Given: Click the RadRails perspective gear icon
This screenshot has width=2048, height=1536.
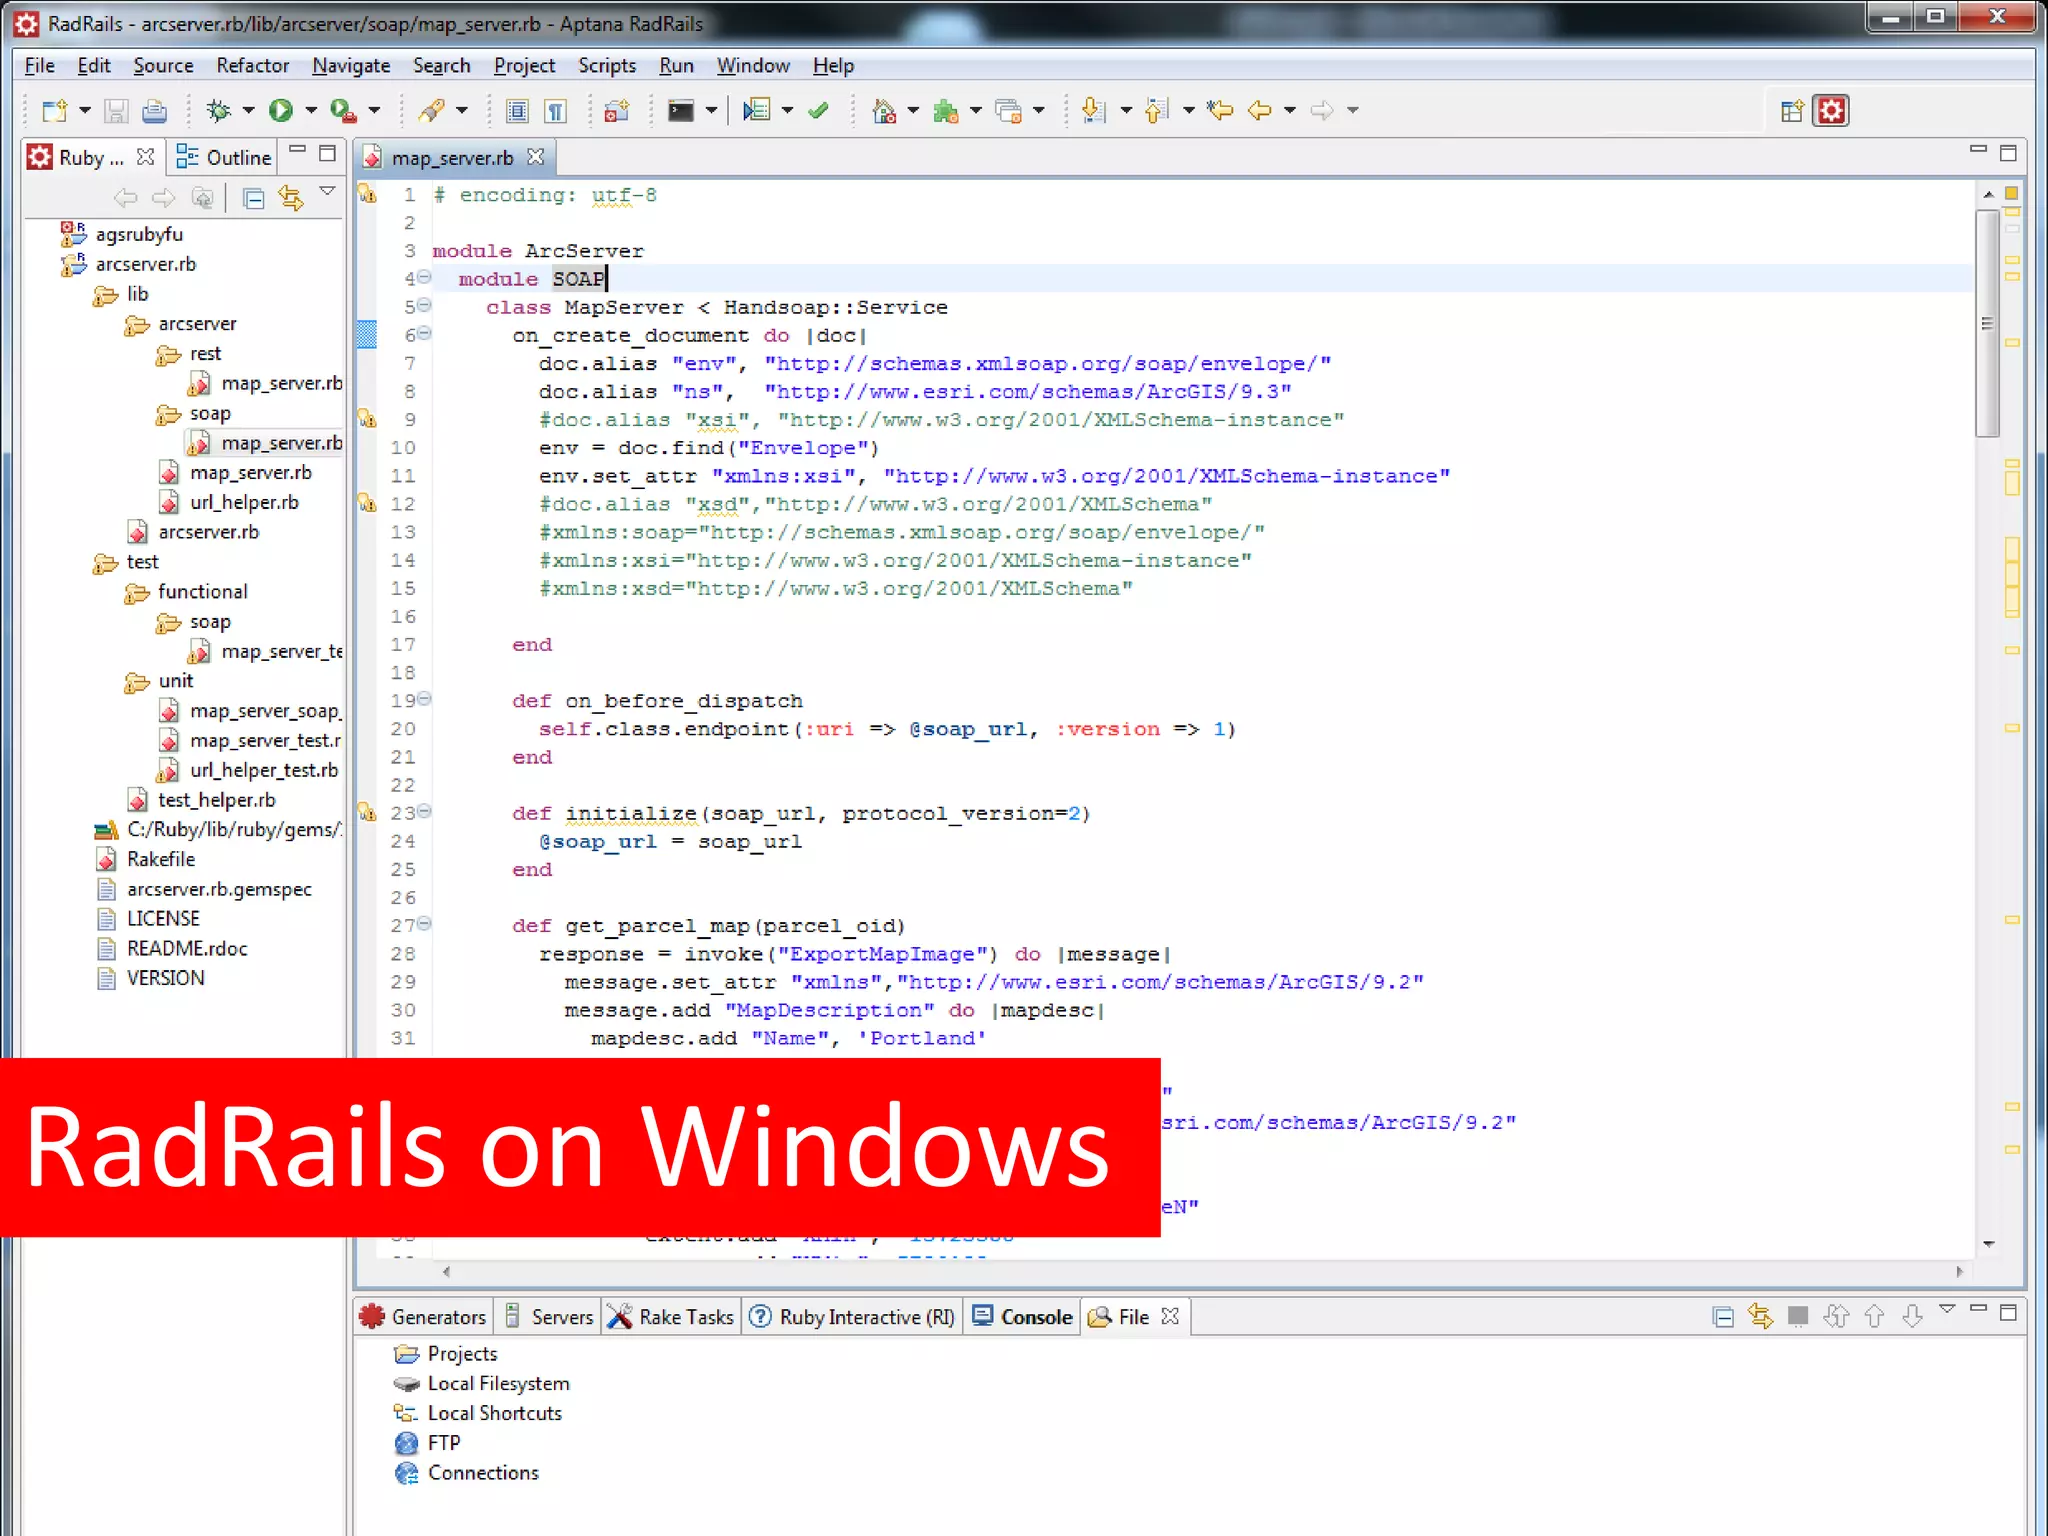Looking at the screenshot, I should coord(1831,110).
